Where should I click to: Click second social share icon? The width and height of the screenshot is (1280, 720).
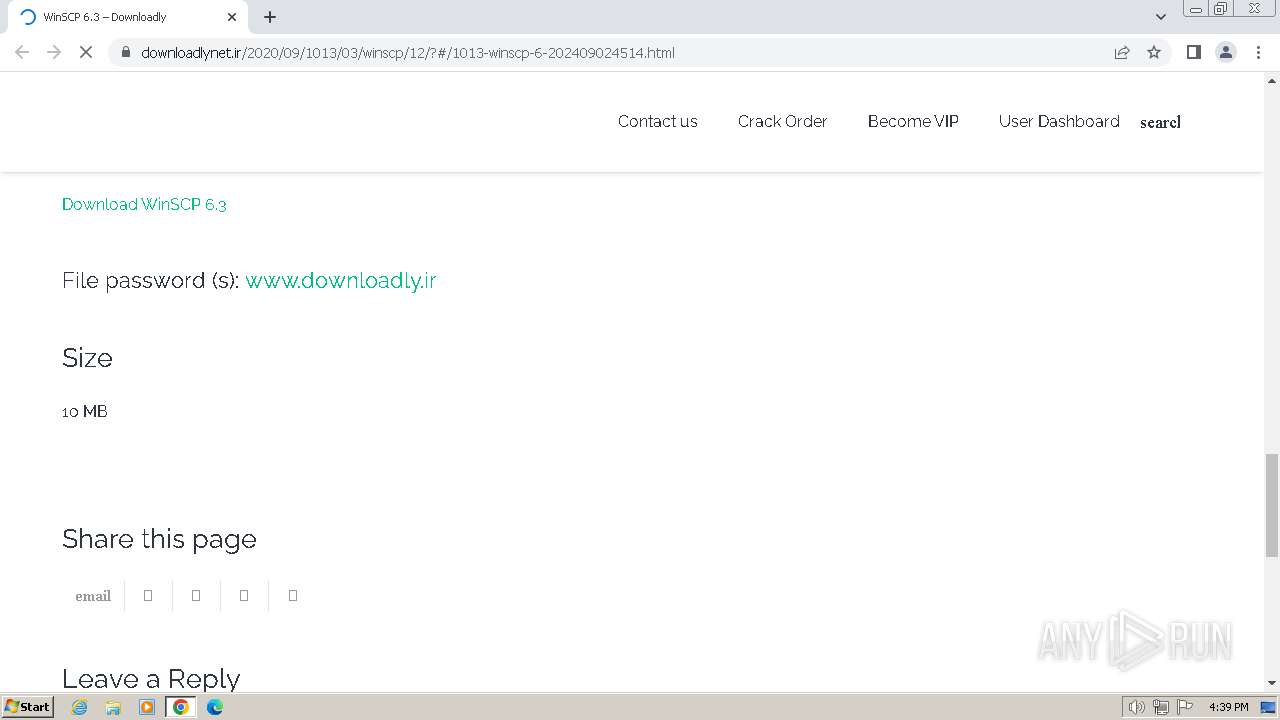tap(196, 595)
